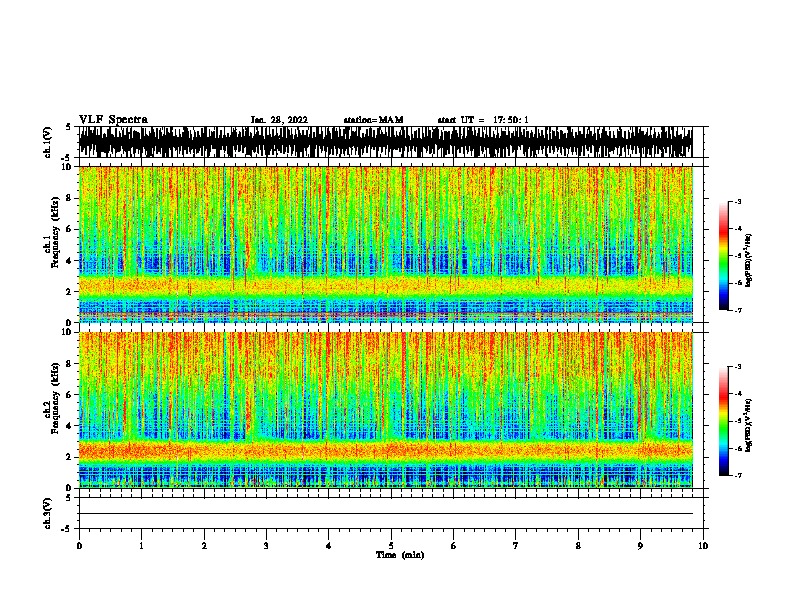Click the "station=MAM" label

coord(373,120)
